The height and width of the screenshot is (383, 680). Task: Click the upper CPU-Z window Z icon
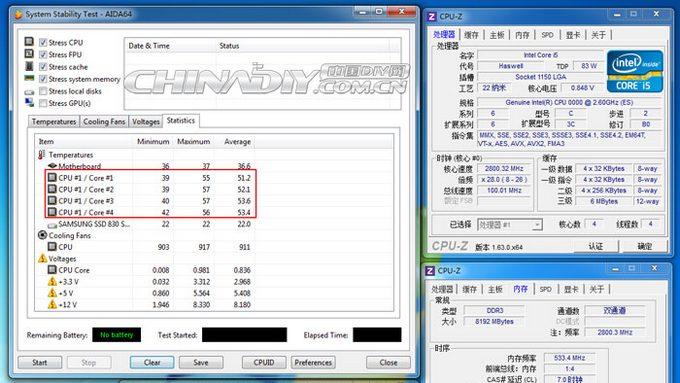432,16
